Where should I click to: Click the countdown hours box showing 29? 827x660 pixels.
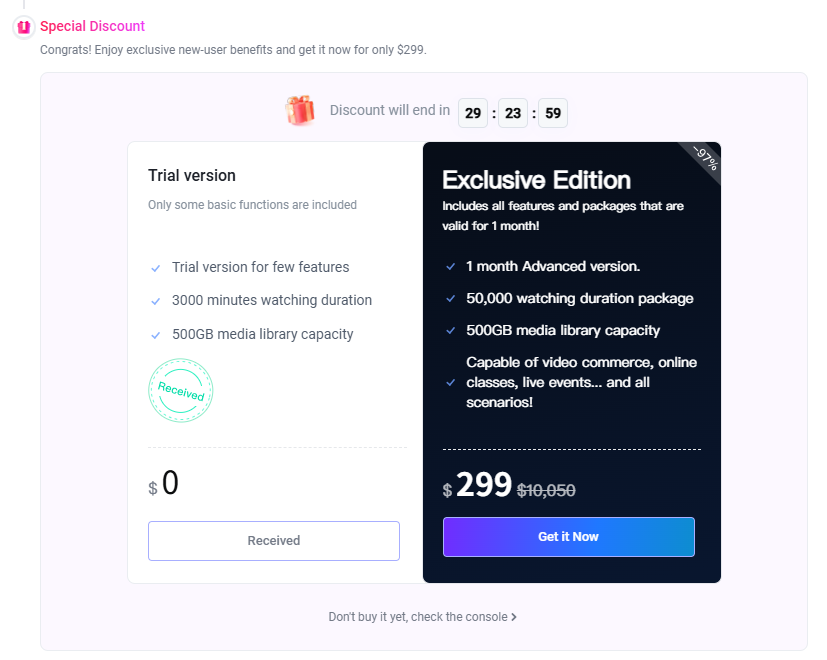[473, 113]
